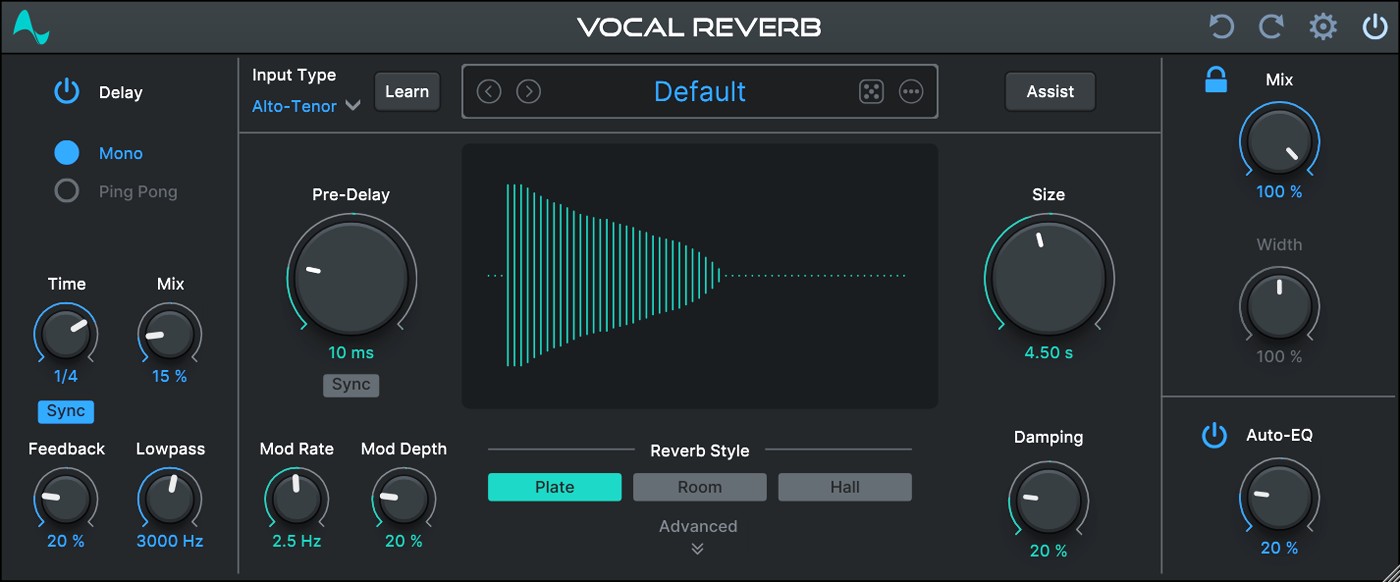Screen dimensions: 1400x582
Task: Click the Assist button
Action: 1050,92
